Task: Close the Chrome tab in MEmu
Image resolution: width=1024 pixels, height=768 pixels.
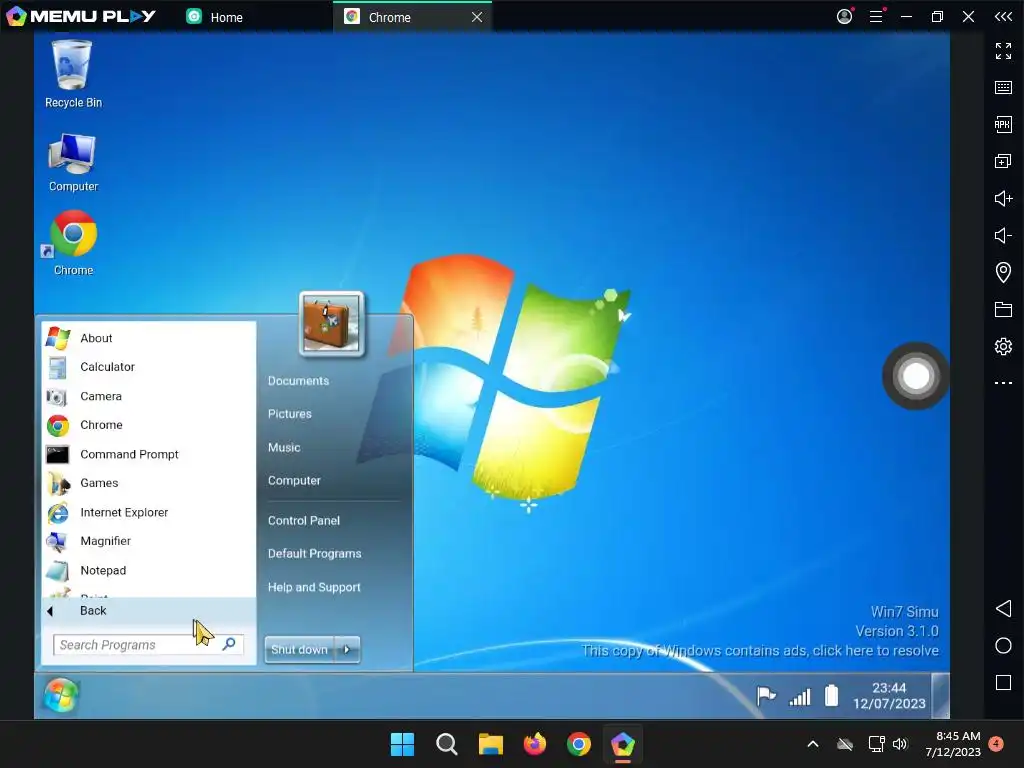Action: [477, 17]
